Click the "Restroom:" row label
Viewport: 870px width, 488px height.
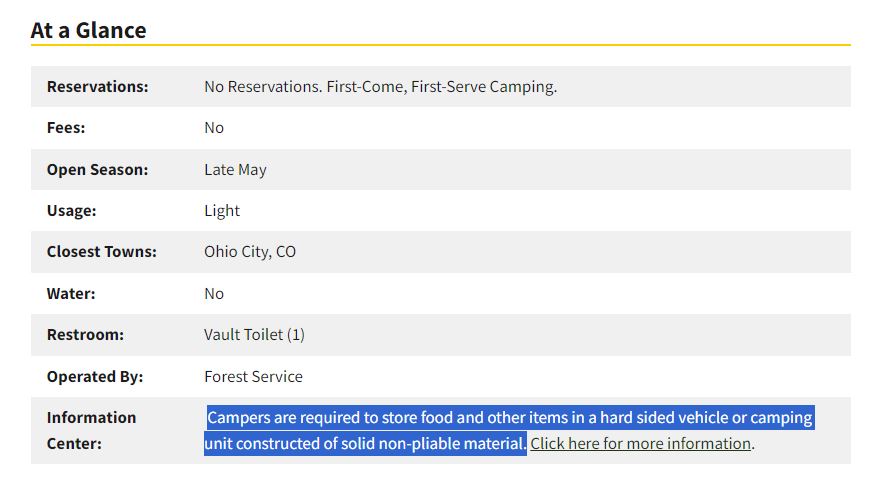85,335
